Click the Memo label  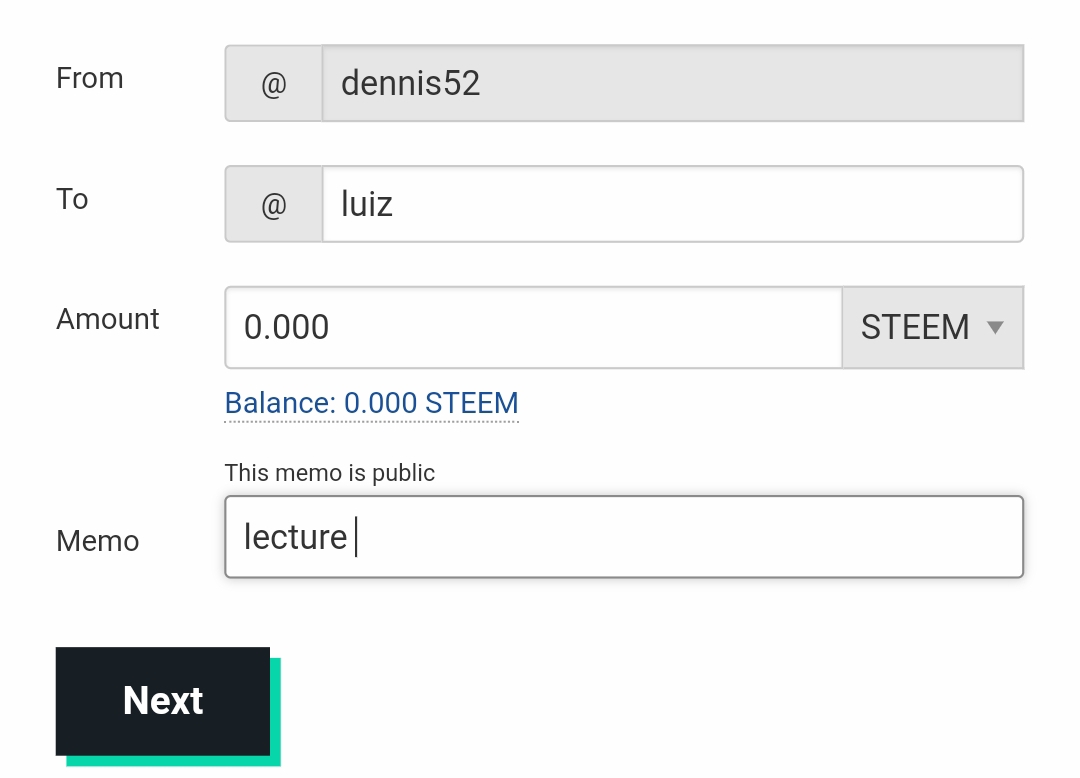[98, 542]
